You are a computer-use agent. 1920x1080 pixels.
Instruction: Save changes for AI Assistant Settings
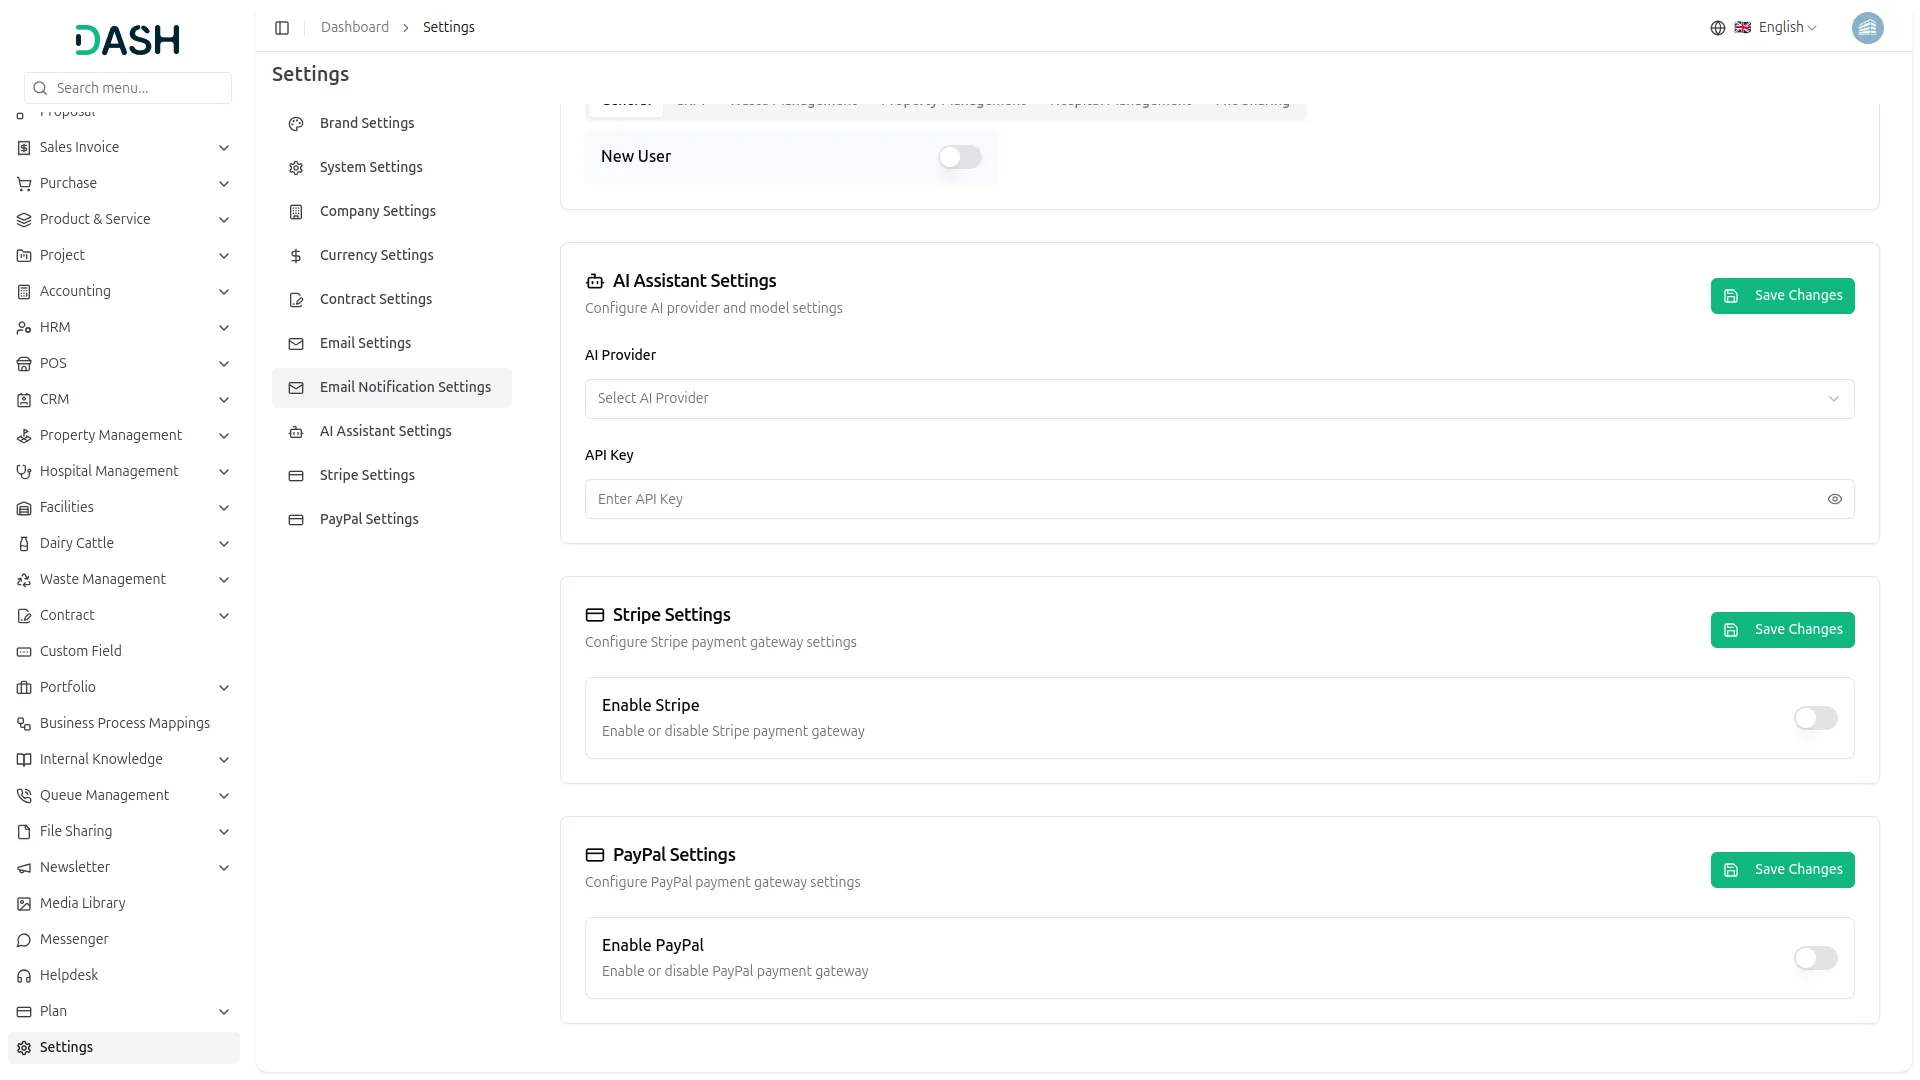point(1782,295)
